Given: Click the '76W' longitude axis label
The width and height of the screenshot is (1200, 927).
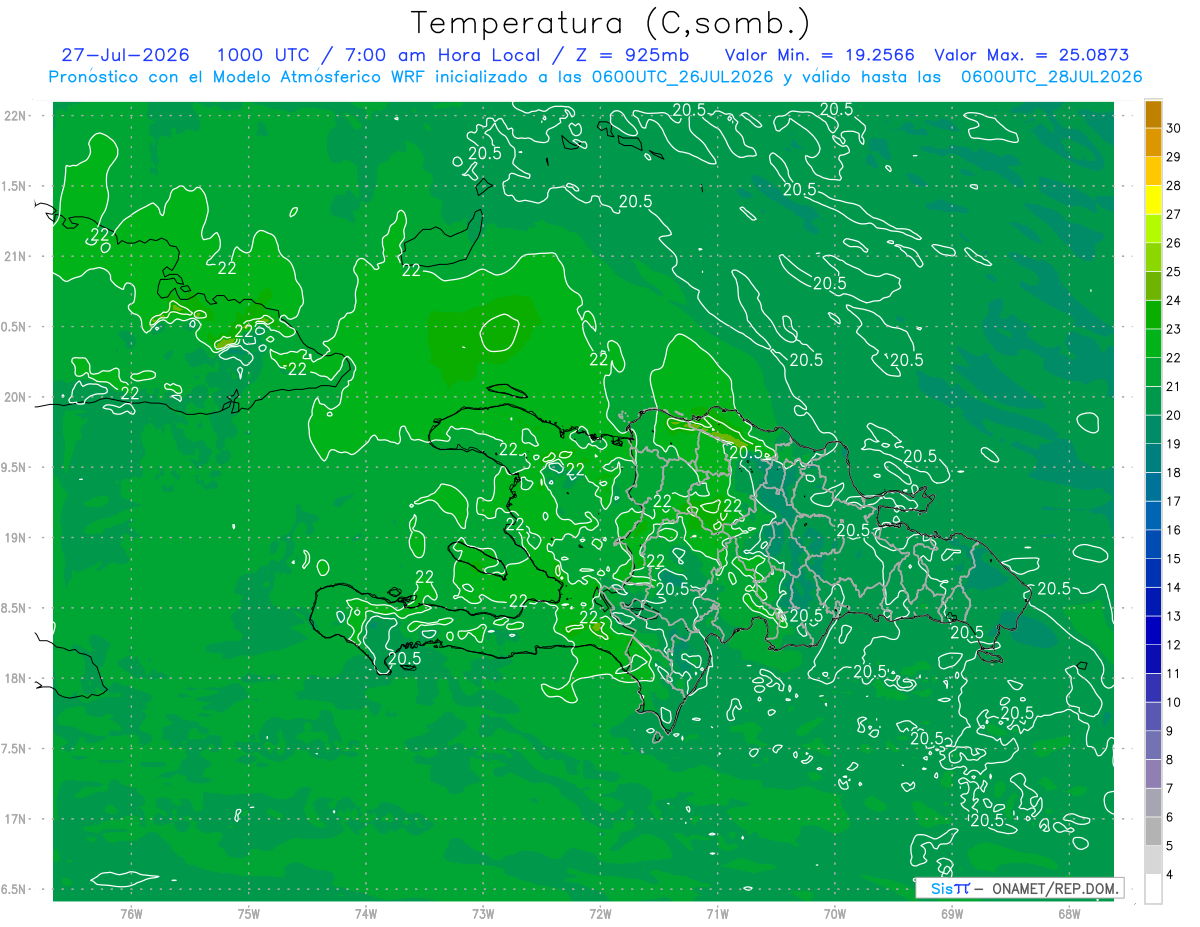Looking at the screenshot, I should 131,914.
